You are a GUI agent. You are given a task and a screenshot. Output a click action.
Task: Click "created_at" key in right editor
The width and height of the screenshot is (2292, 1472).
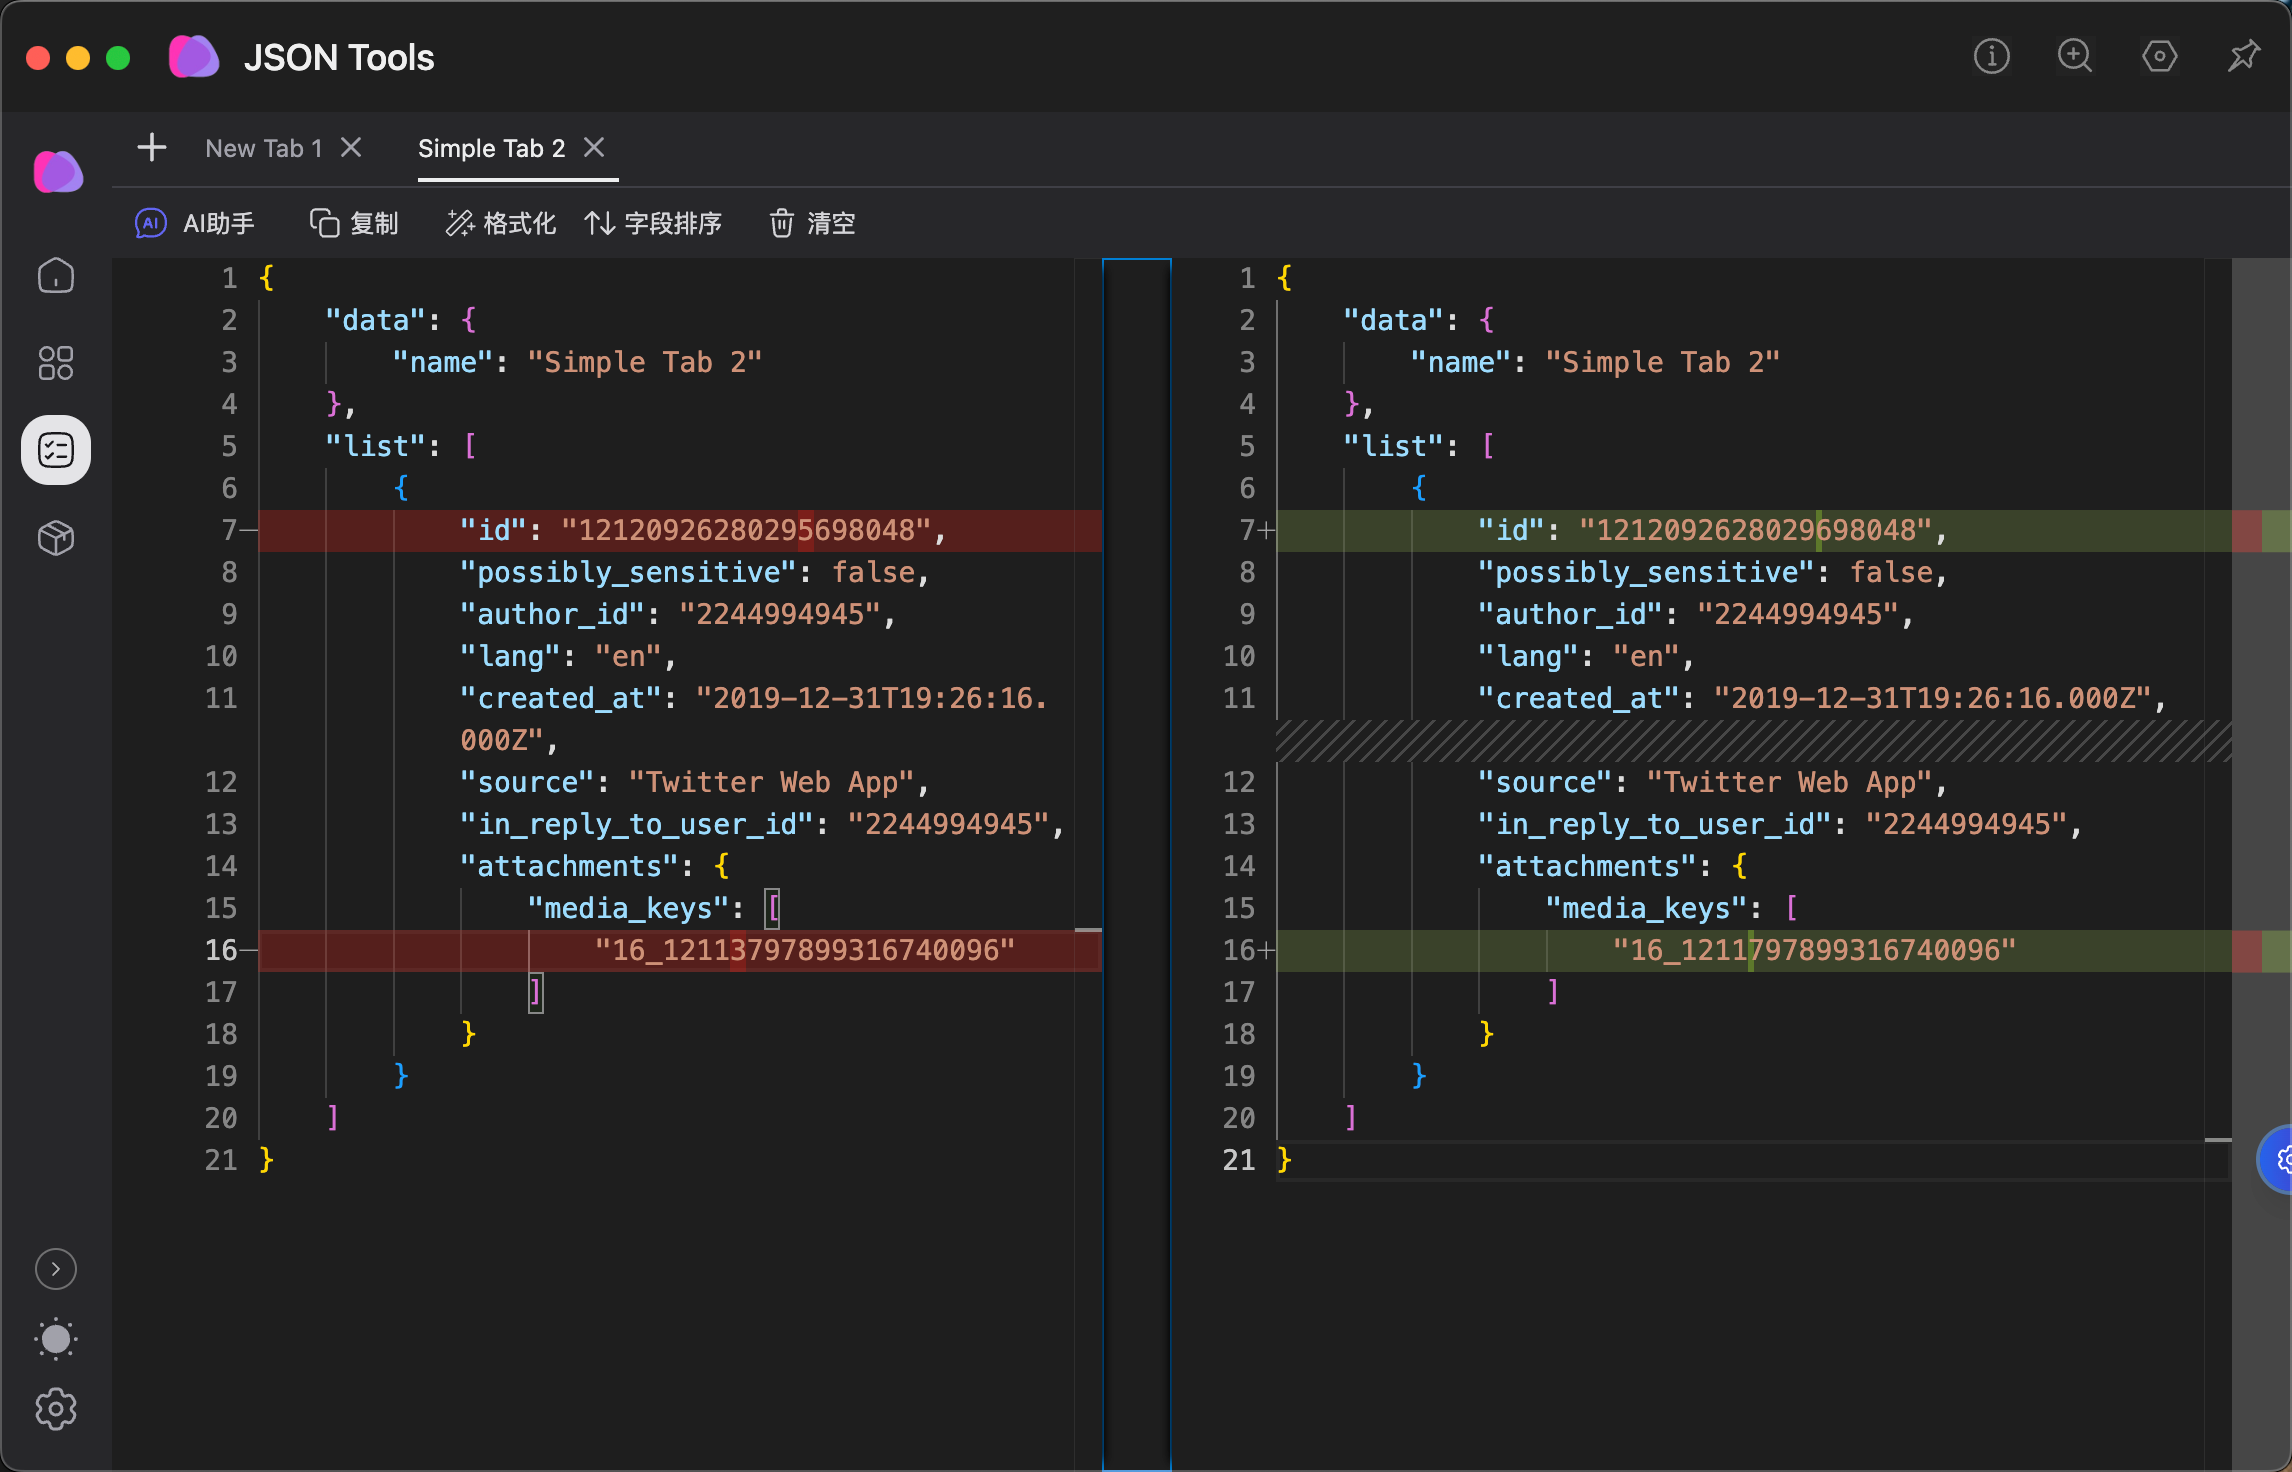click(1578, 698)
